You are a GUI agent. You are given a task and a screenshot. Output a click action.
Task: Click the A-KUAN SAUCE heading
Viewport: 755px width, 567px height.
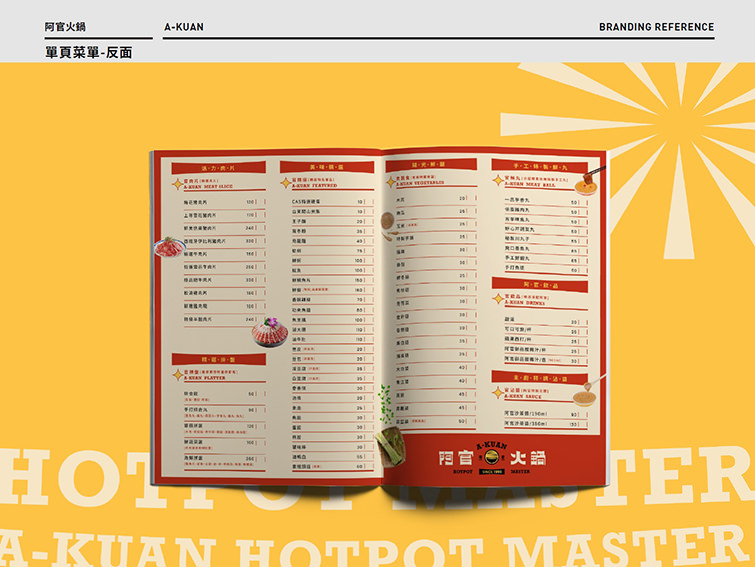coord(523,397)
